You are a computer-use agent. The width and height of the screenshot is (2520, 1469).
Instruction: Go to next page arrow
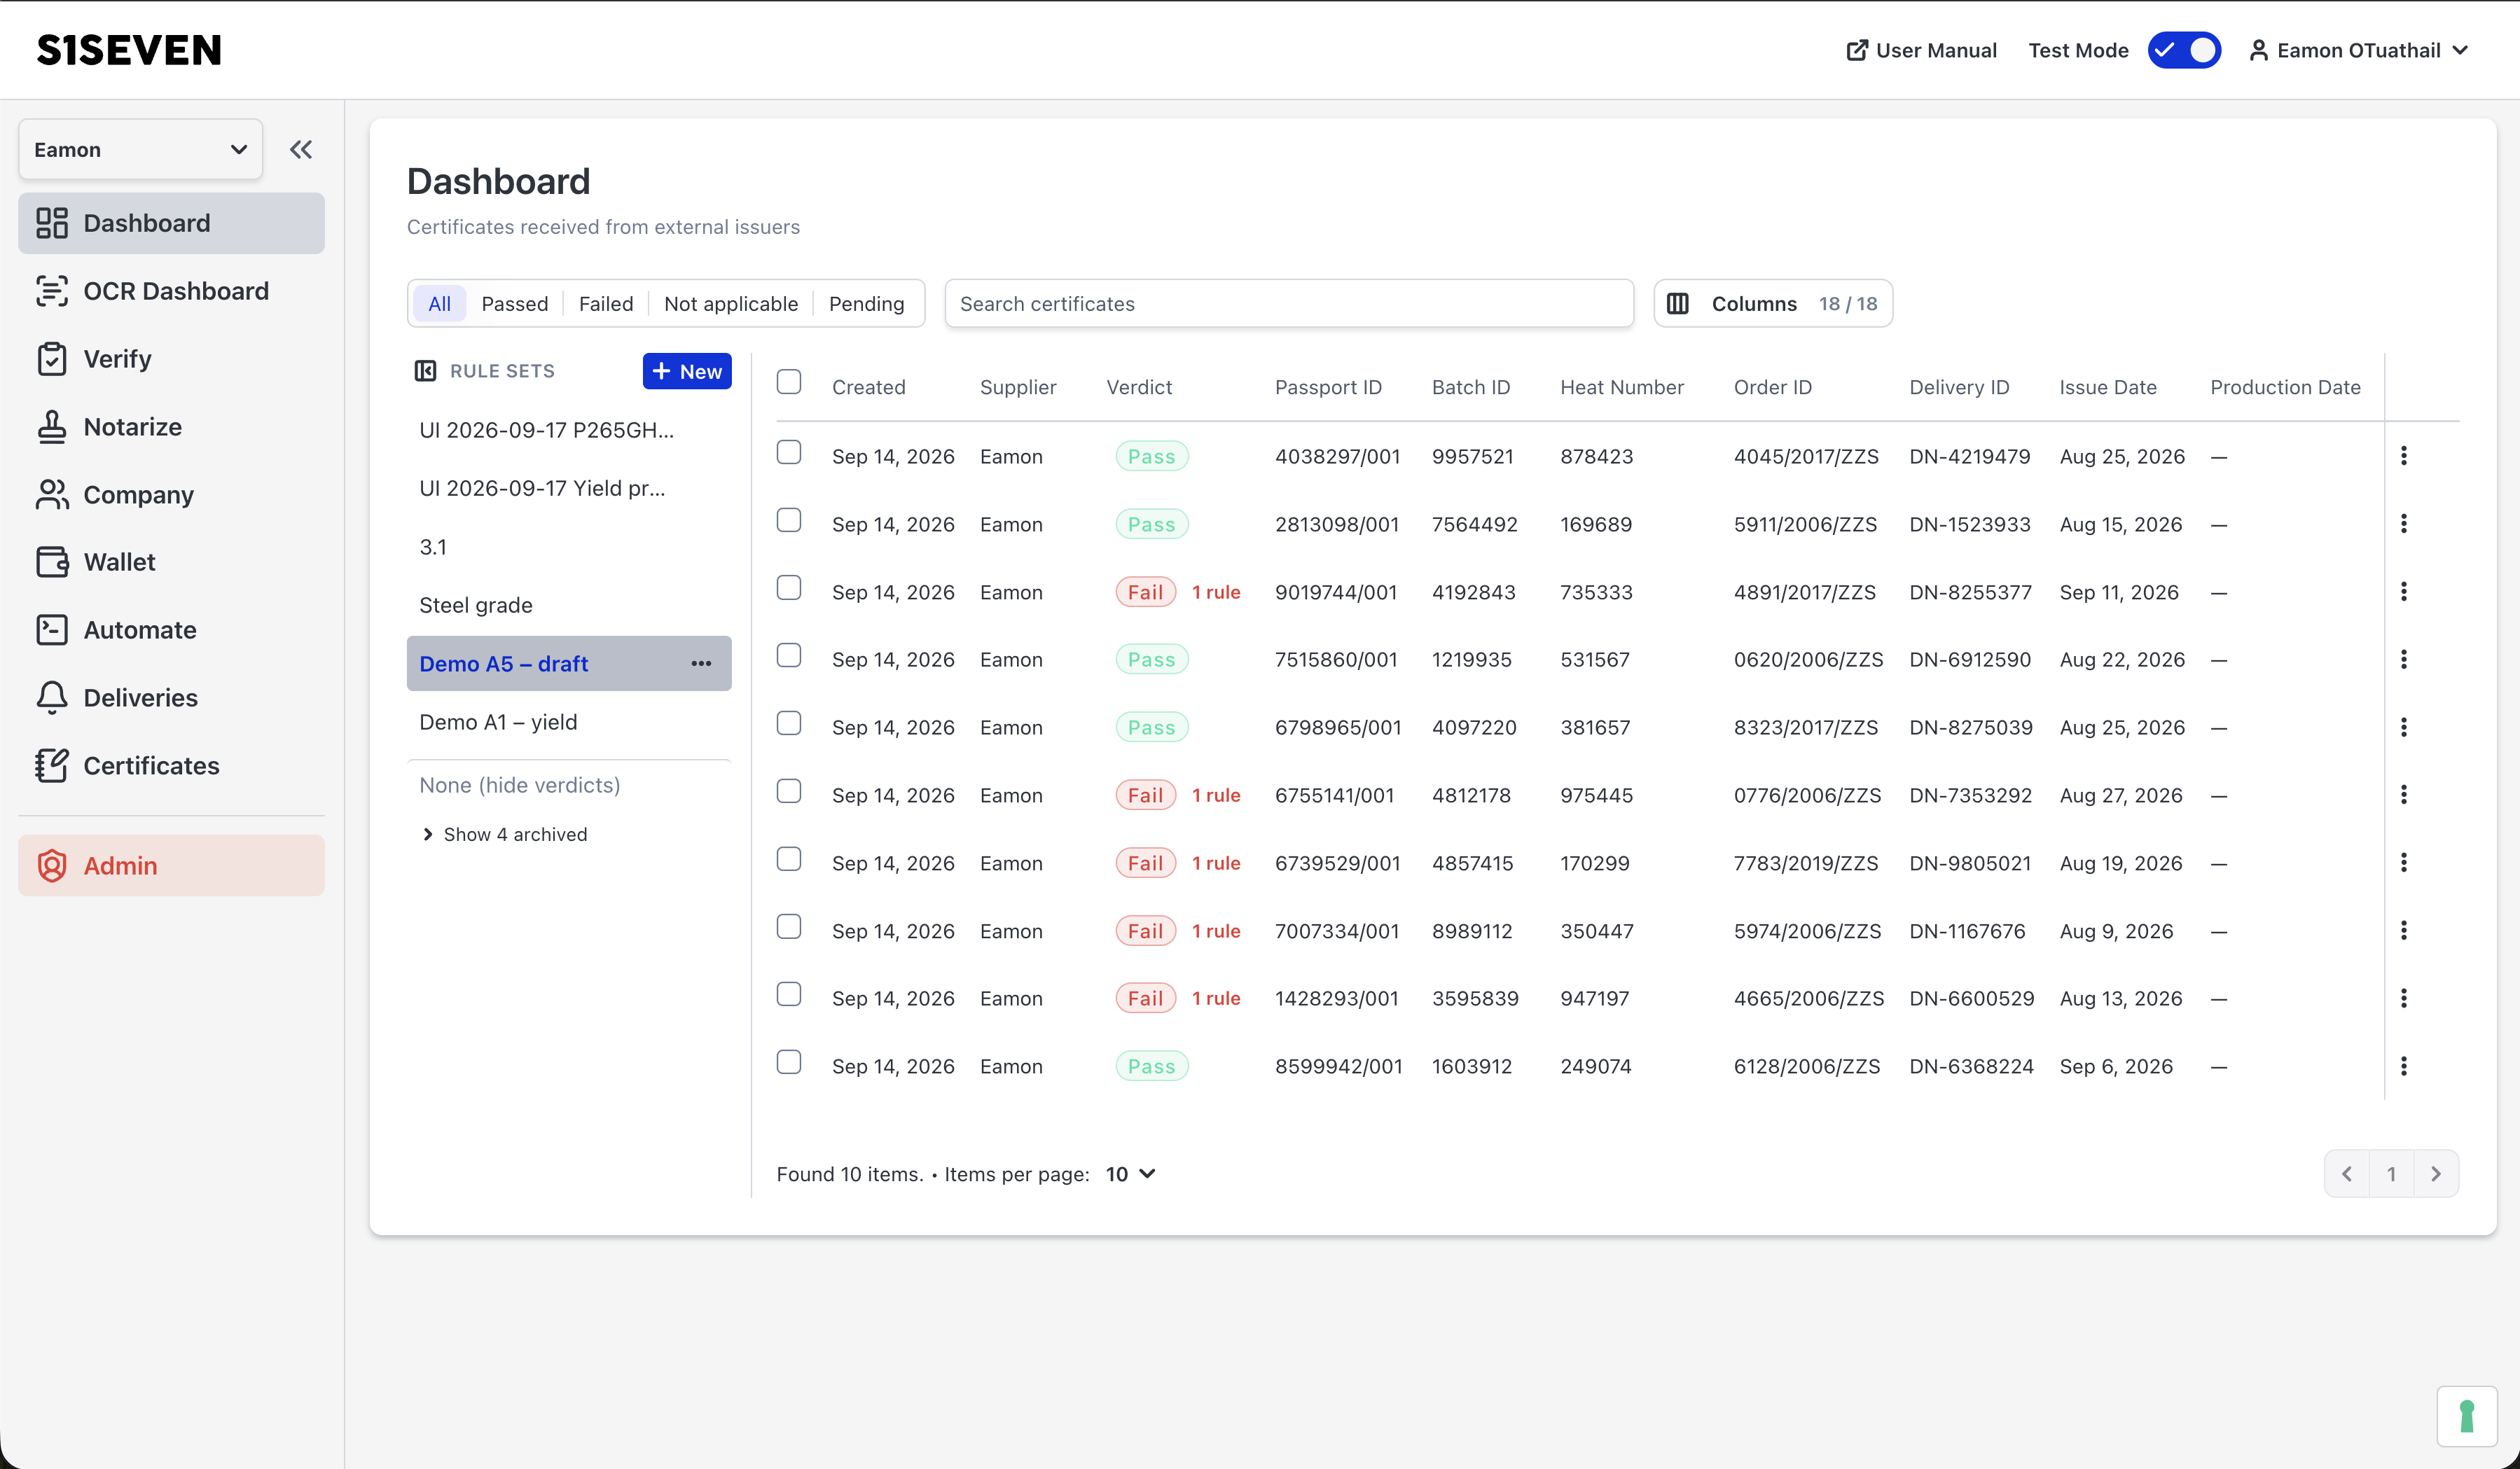(x=2436, y=1174)
